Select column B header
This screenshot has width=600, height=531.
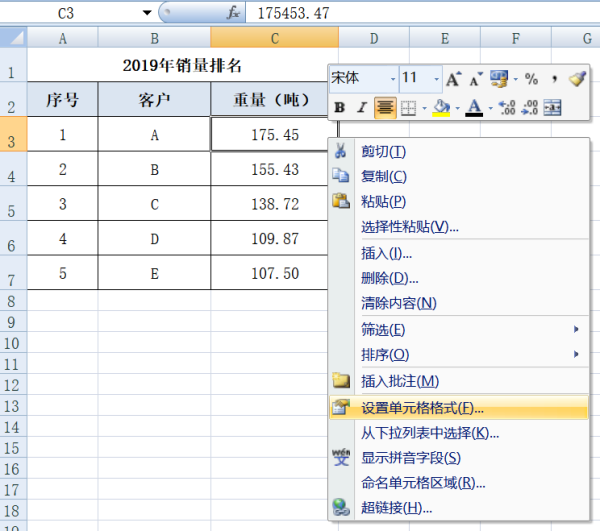154,38
